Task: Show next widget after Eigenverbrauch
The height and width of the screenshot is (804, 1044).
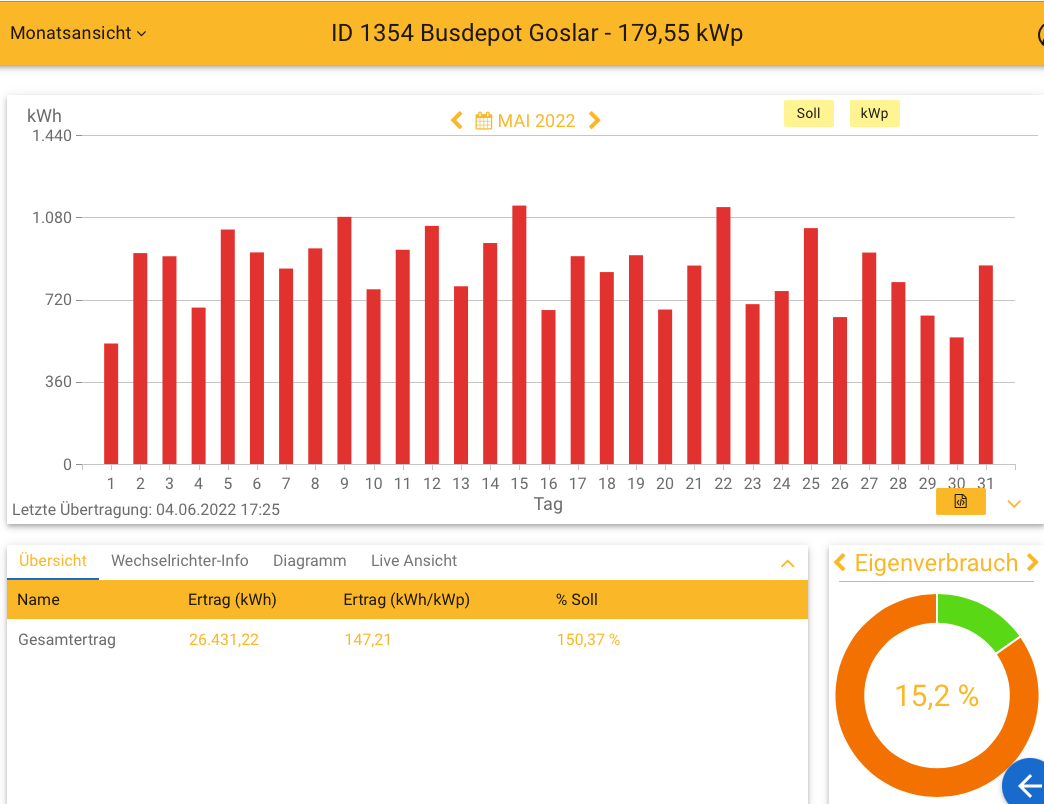Action: click(x=1032, y=563)
